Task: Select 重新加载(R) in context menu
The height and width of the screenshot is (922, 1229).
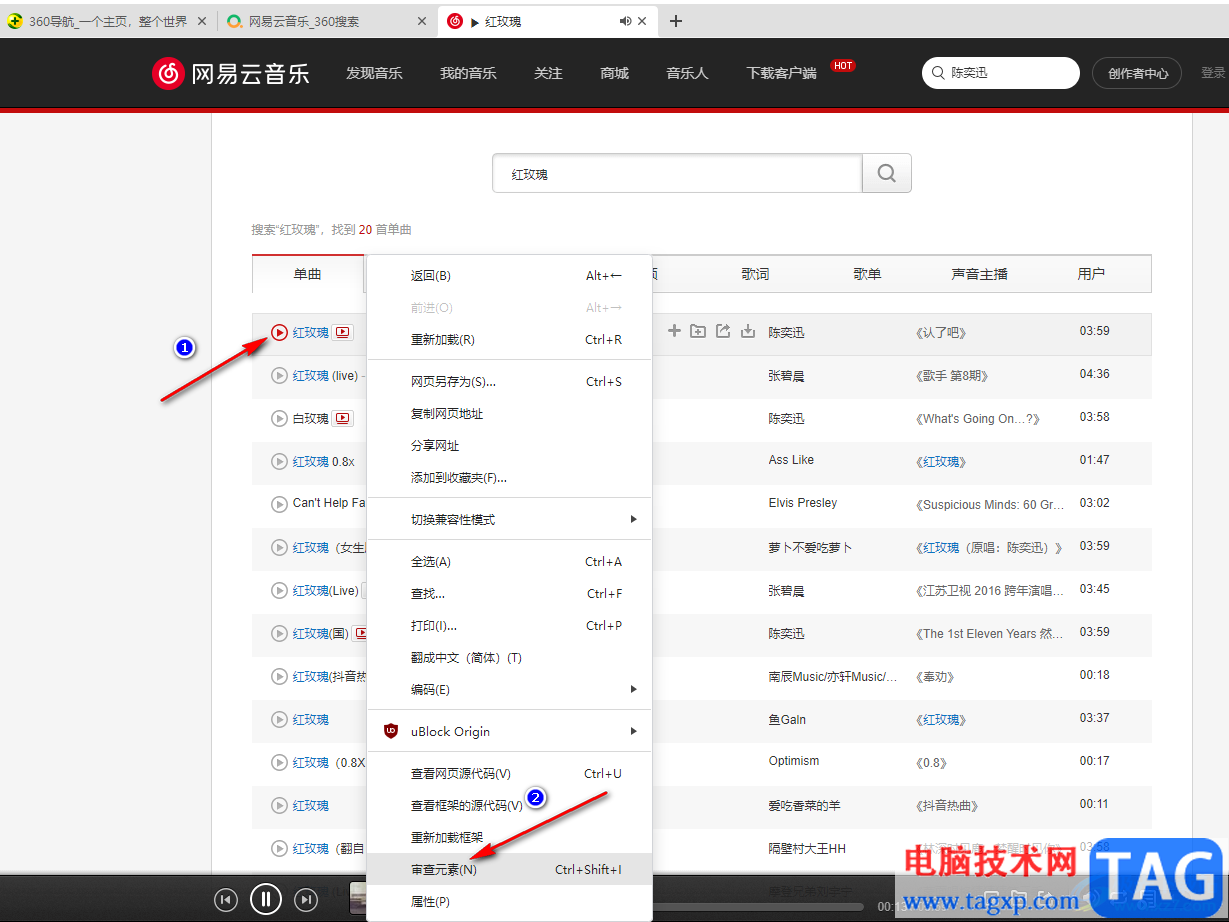Action: (510, 339)
